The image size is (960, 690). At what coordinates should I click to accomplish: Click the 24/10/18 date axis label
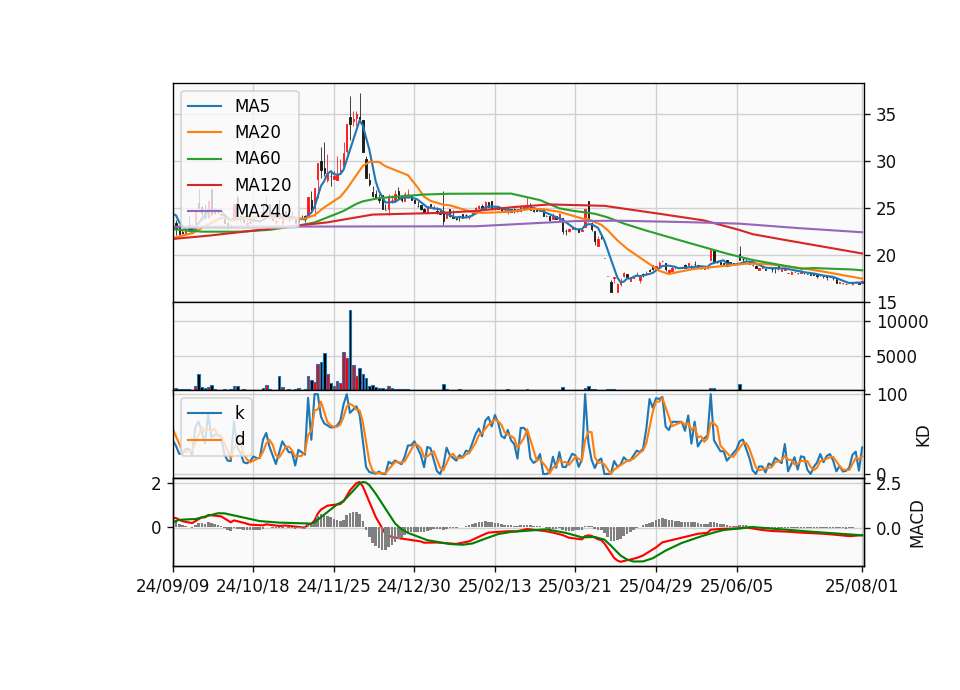coord(253,587)
